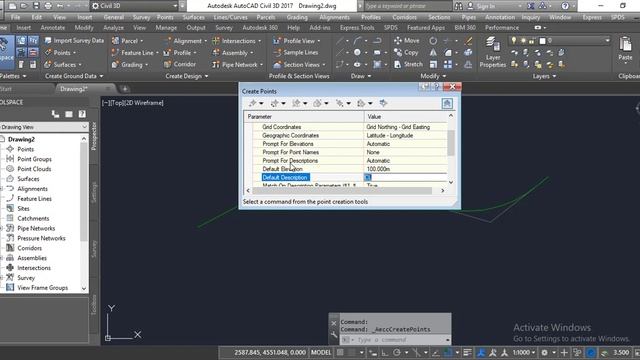Open the Corridors menu
Screen dimensions: 640x360
[404, 17]
